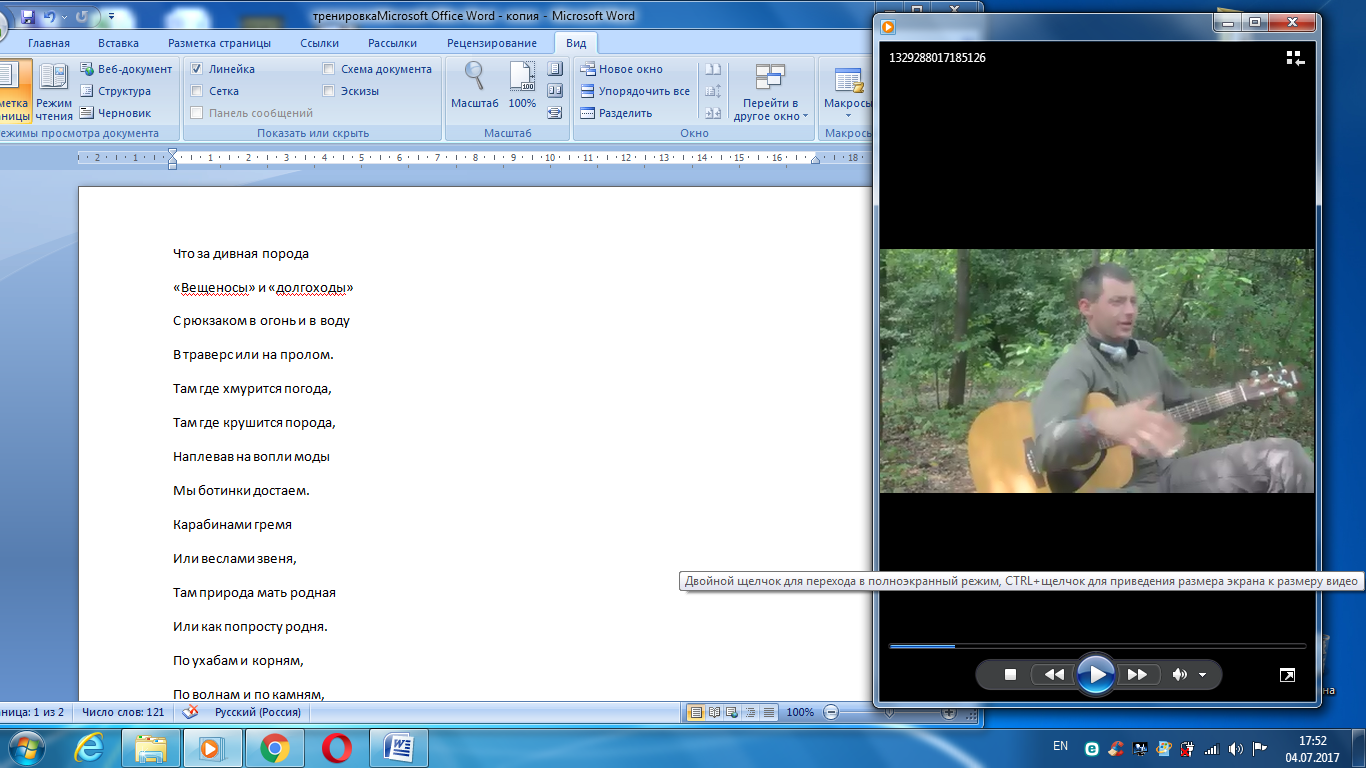The height and width of the screenshot is (768, 1366).
Task: Customize the Quick Access Toolbar dropdown
Action: coord(111,17)
